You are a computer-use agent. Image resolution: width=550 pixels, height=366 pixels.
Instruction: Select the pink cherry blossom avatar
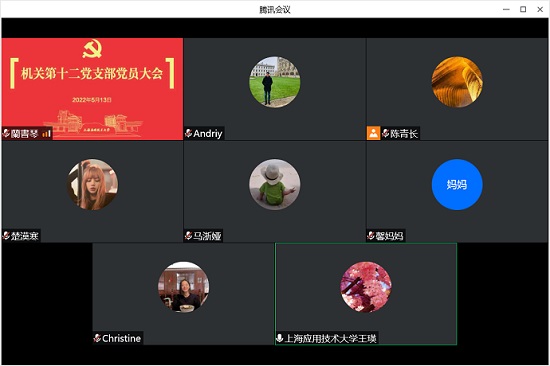366,287
